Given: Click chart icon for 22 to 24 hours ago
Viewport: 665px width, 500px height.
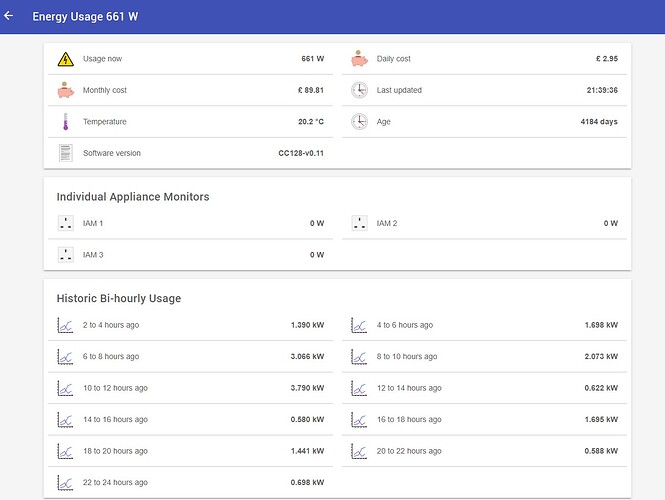Looking at the screenshot, I should click(x=65, y=483).
